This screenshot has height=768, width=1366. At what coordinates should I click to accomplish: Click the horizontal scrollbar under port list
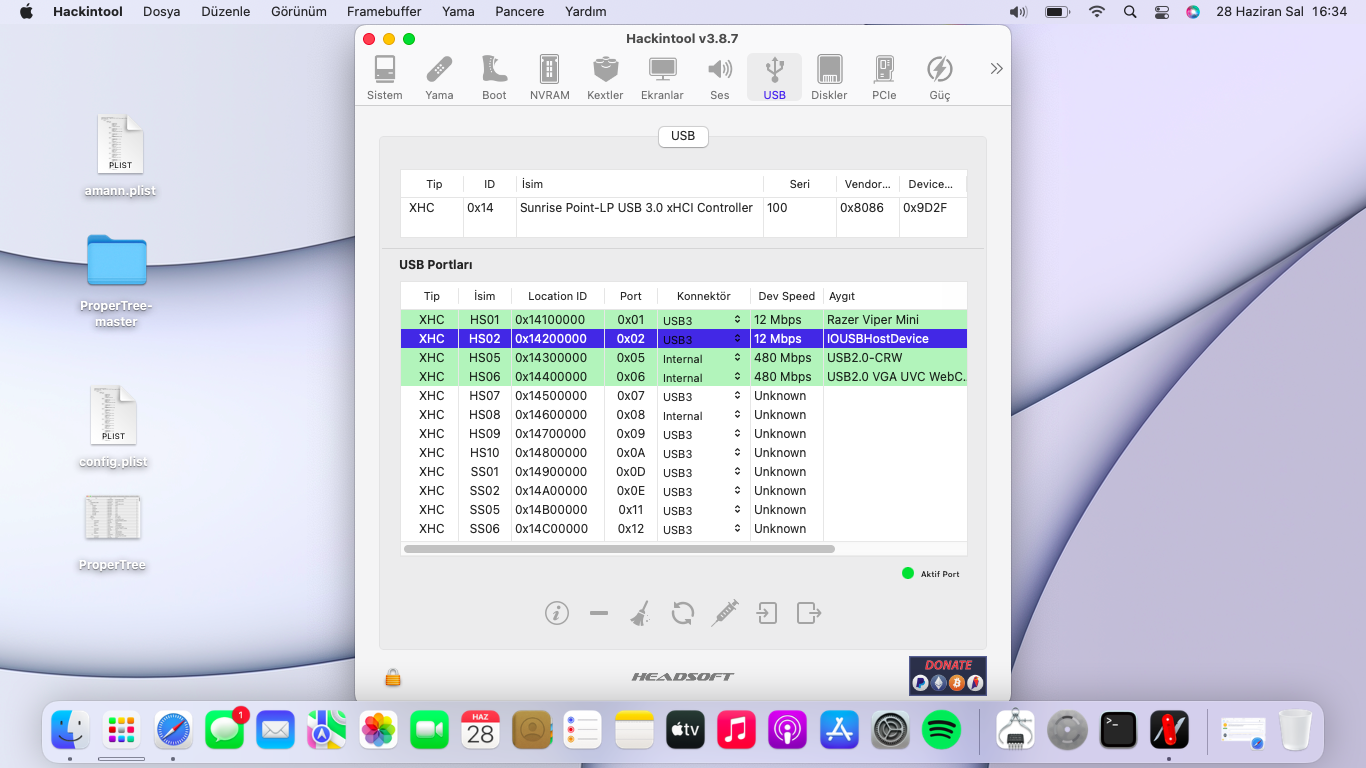(619, 549)
